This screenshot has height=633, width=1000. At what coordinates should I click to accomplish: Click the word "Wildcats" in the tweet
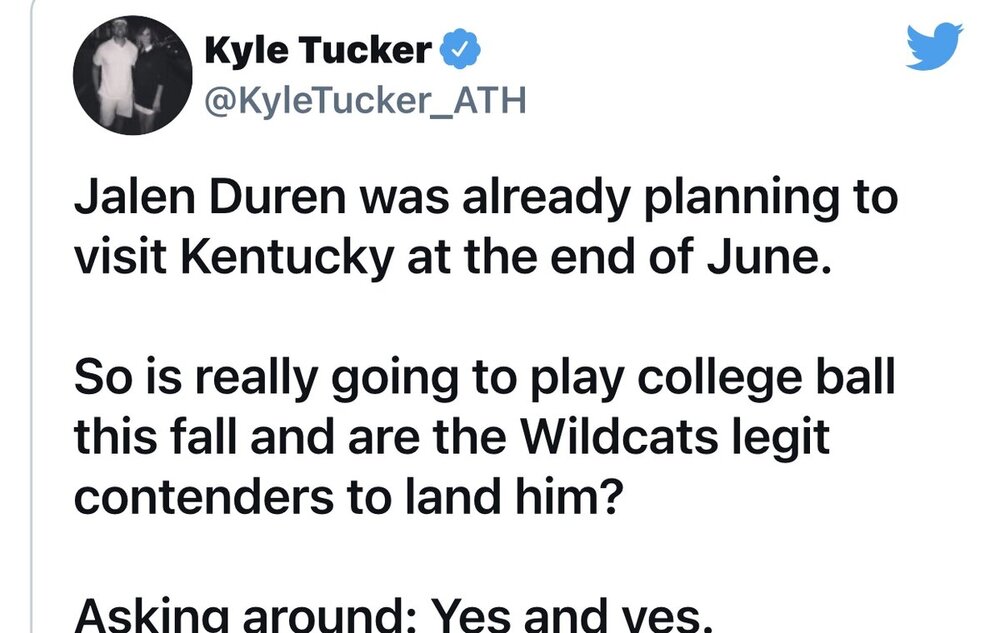620,437
